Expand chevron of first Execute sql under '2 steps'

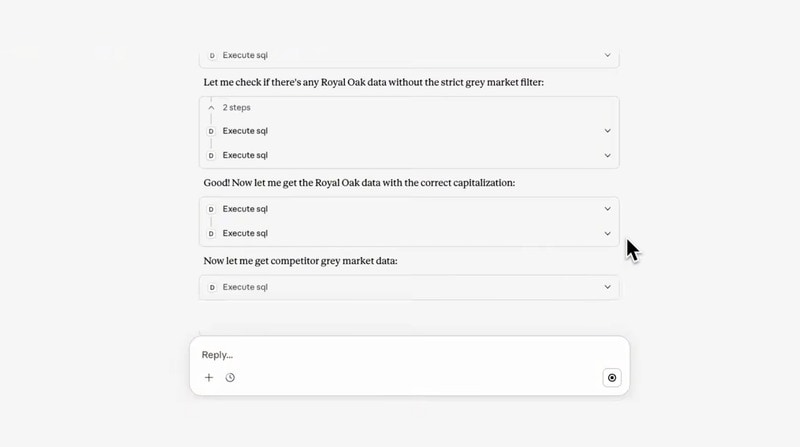607,131
